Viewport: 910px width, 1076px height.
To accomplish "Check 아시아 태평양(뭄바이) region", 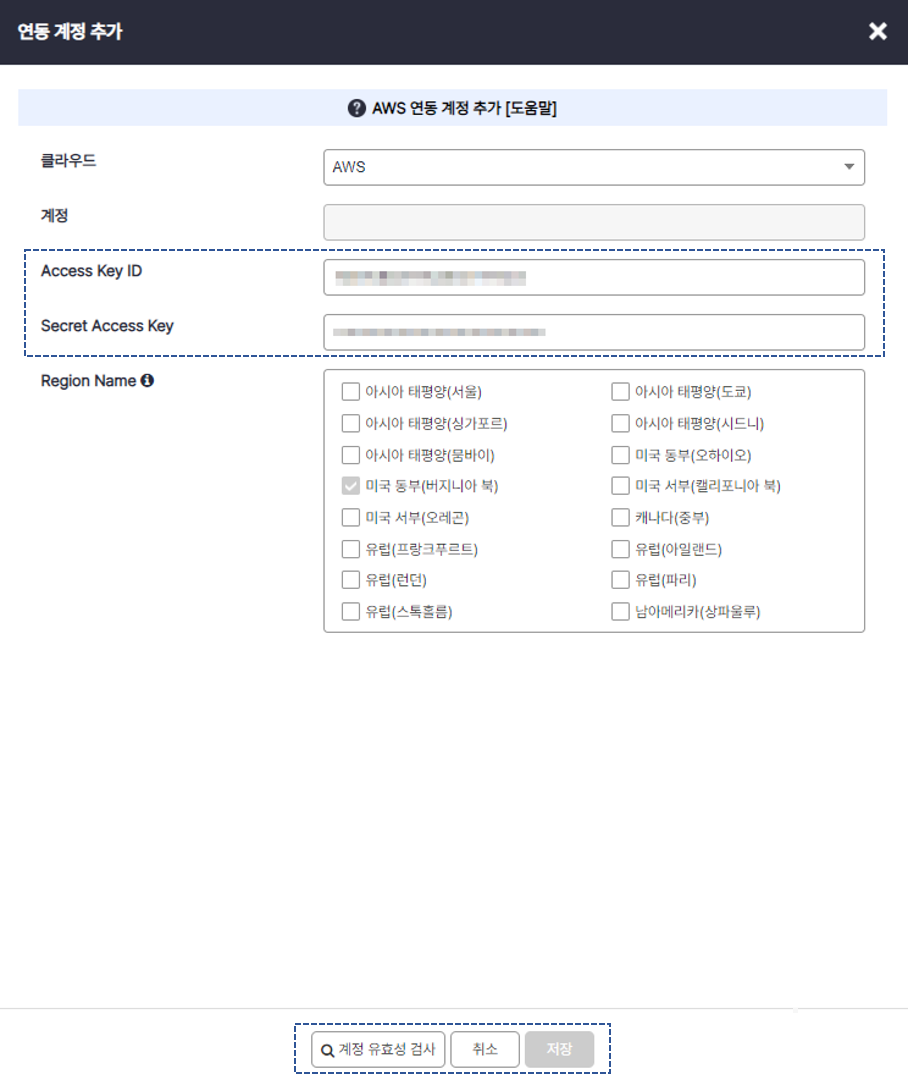I will pyautogui.click(x=351, y=455).
